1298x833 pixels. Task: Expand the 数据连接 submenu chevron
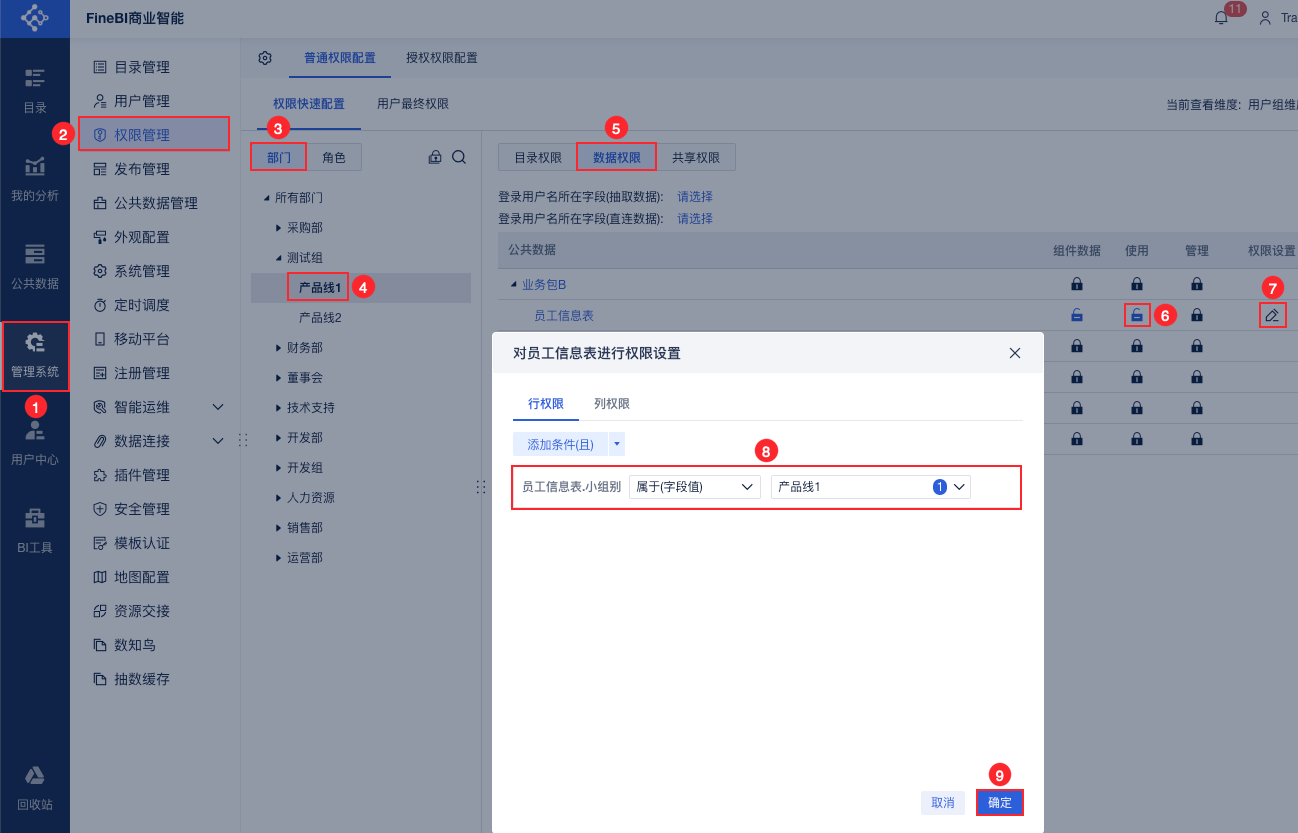point(218,441)
